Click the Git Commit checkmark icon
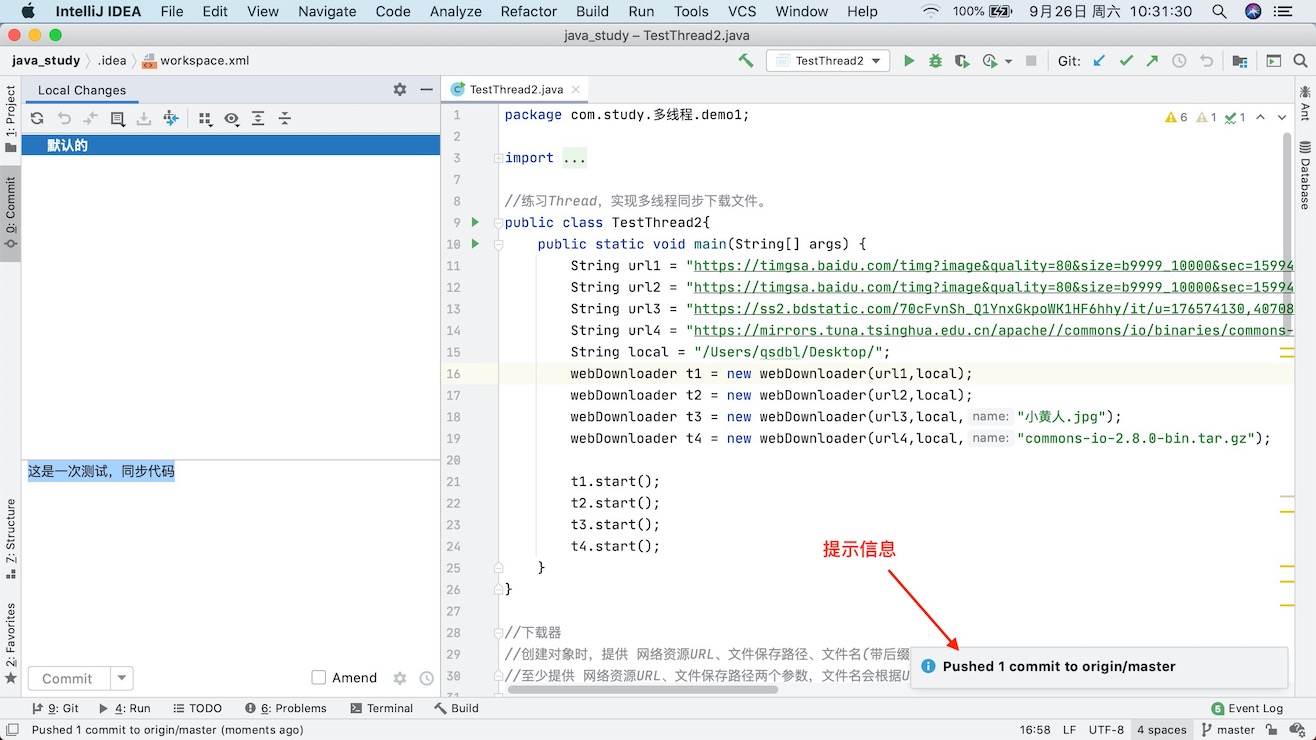Viewport: 1316px width, 740px height. [1126, 61]
